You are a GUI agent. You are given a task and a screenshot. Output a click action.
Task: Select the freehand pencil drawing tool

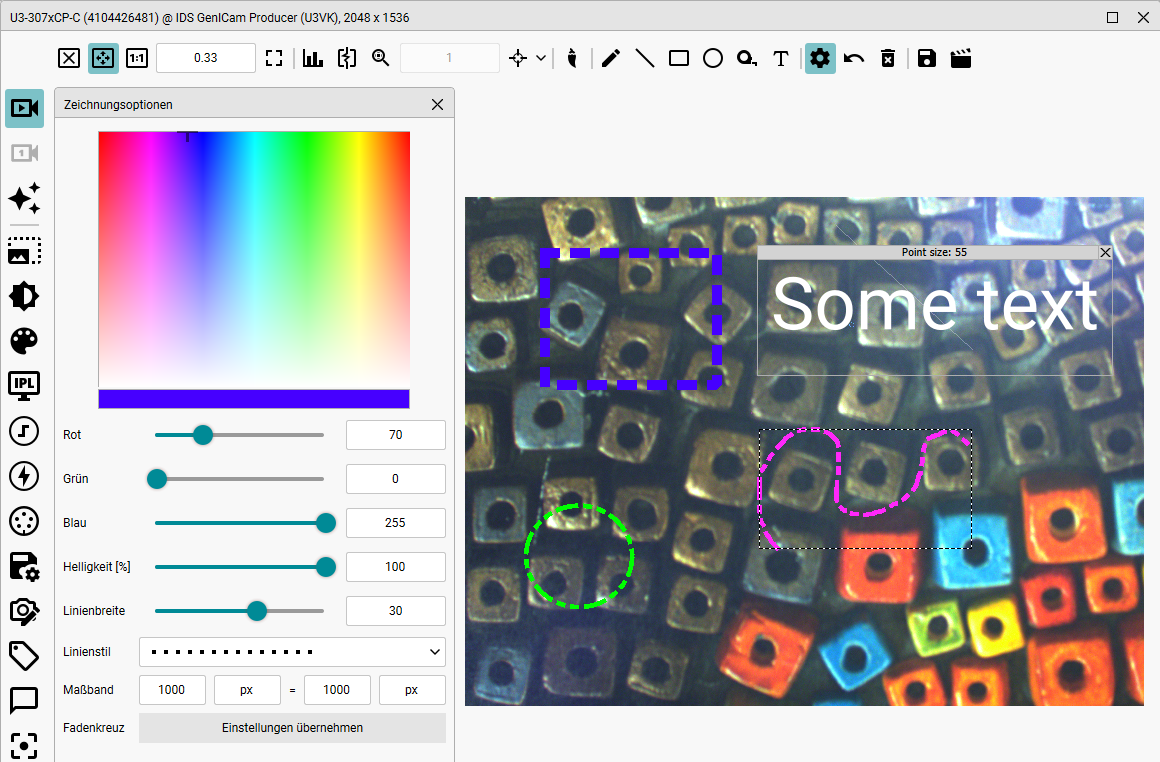(x=610, y=58)
